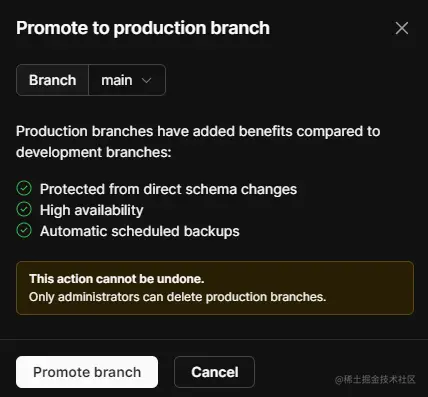The width and height of the screenshot is (428, 397).
Task: Click the watermark text at bottom right
Action: [375, 379]
